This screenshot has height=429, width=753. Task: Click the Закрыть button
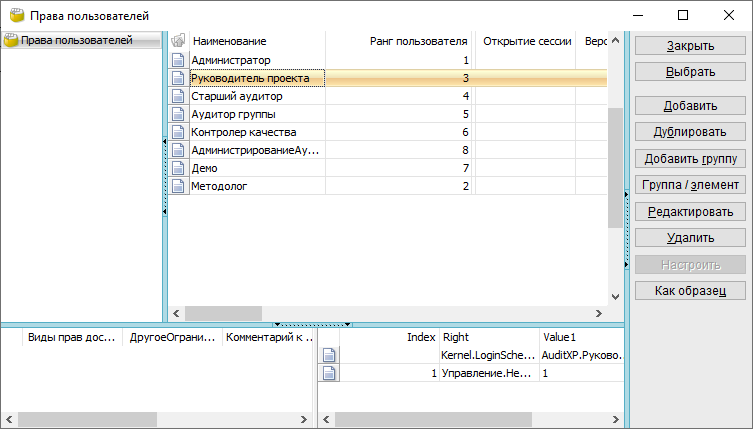[690, 46]
